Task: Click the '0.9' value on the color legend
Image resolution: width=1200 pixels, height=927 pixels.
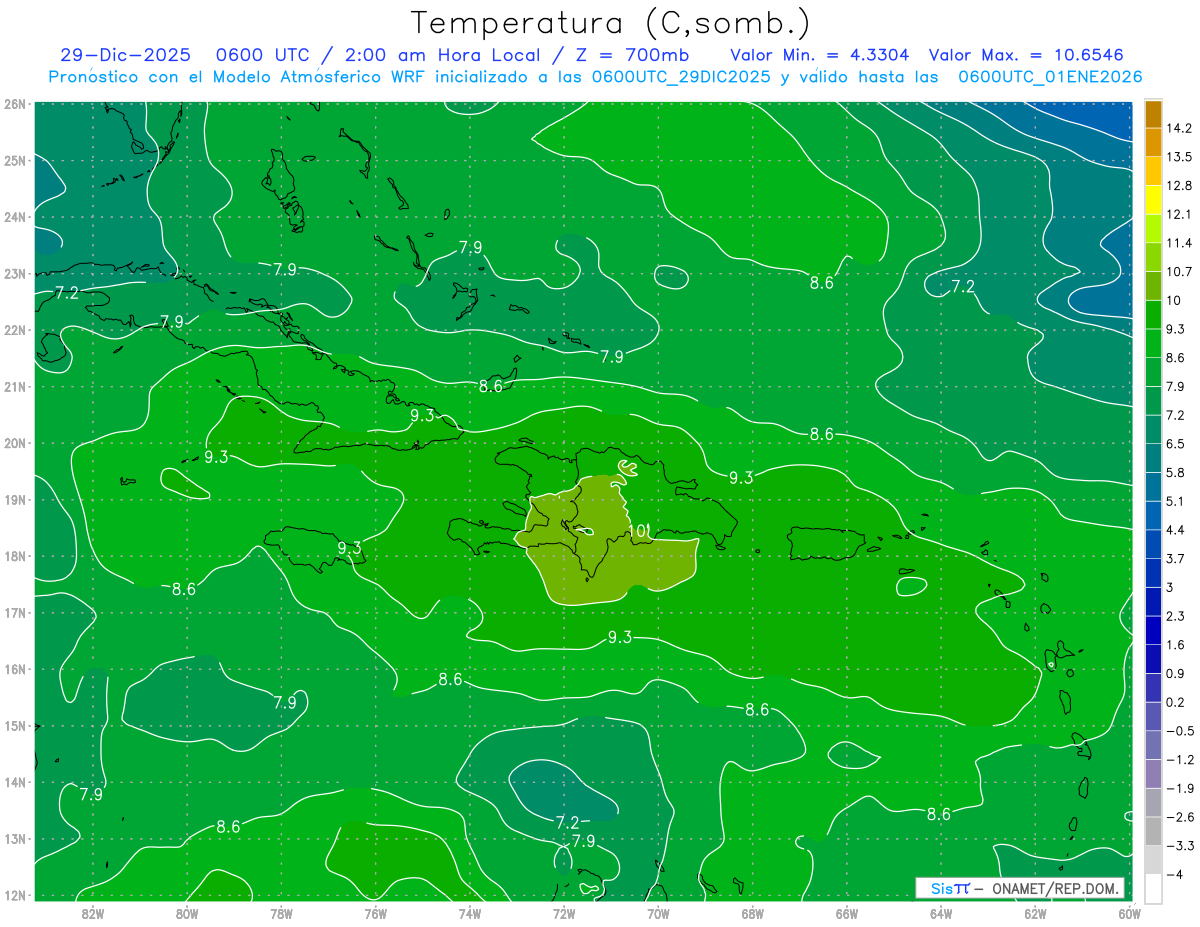Action: coord(1176,673)
